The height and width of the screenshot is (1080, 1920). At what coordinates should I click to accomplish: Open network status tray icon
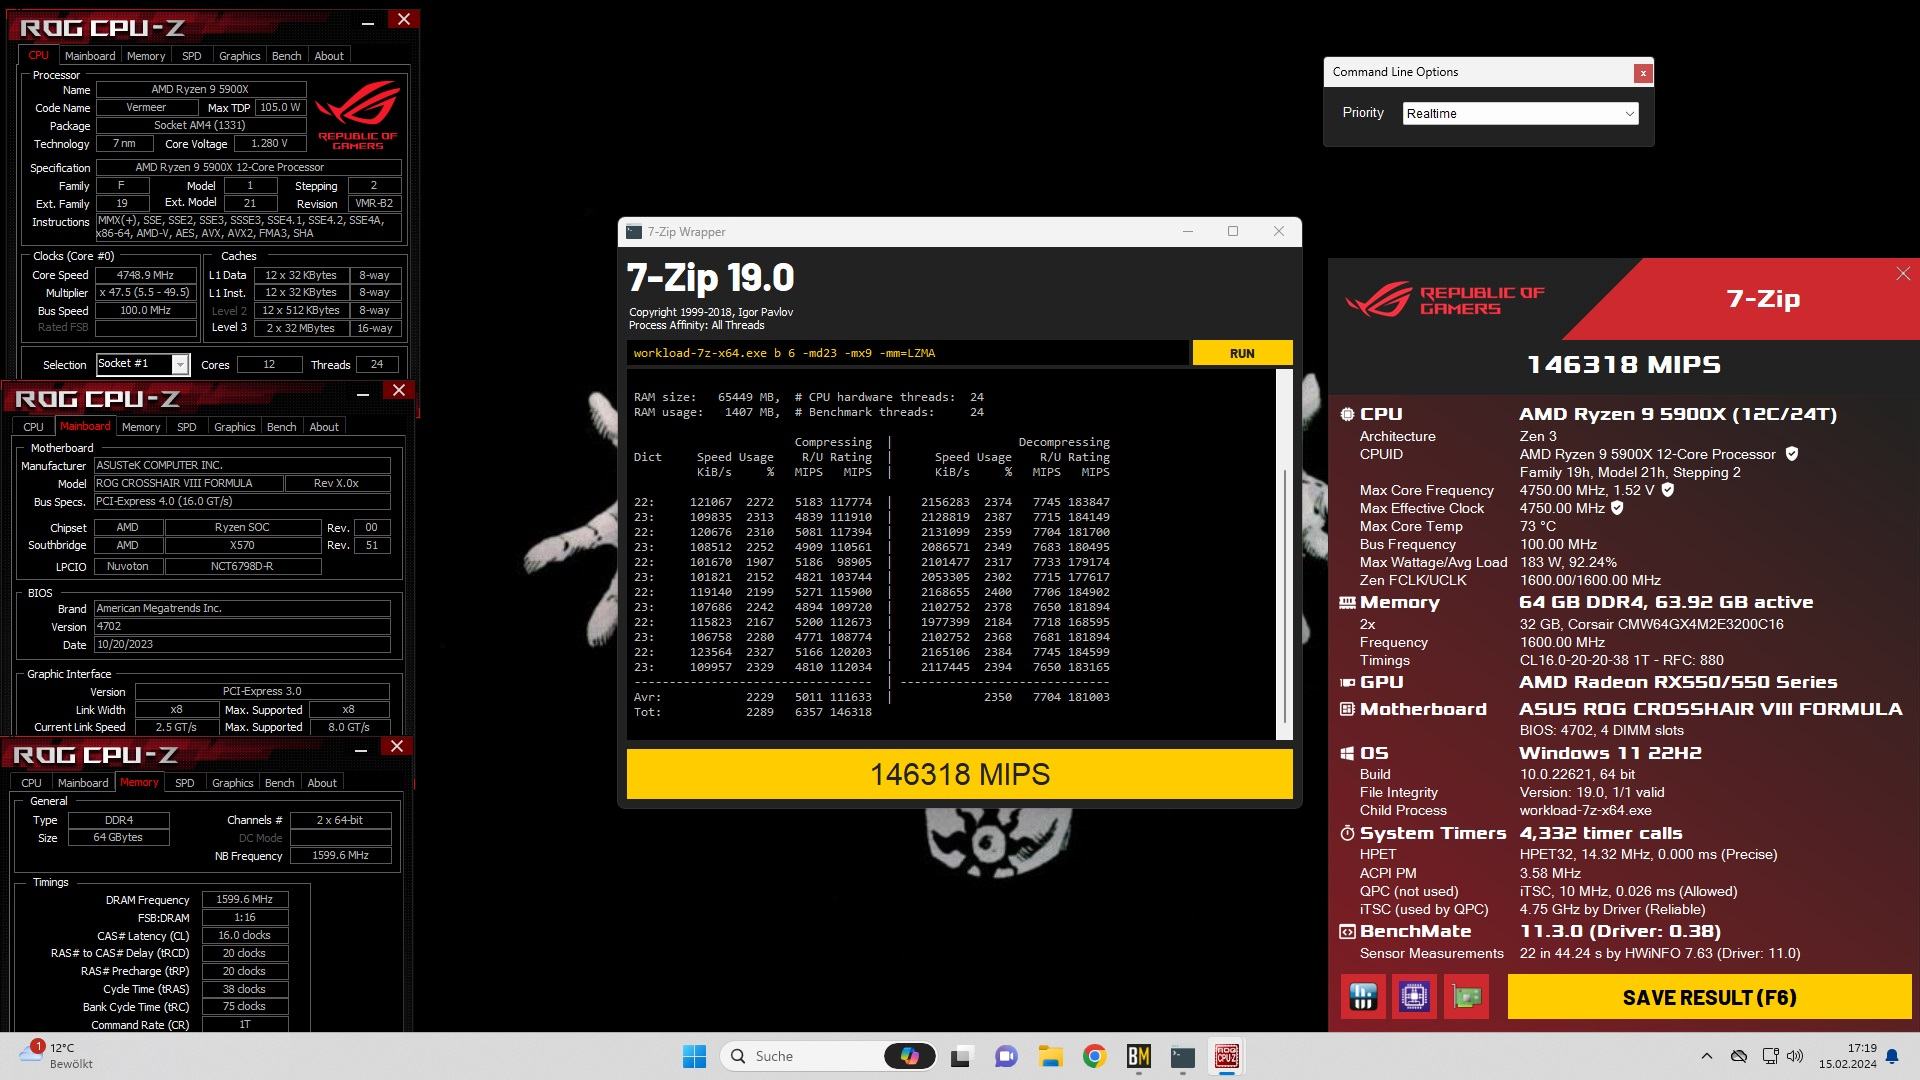tap(1770, 1056)
